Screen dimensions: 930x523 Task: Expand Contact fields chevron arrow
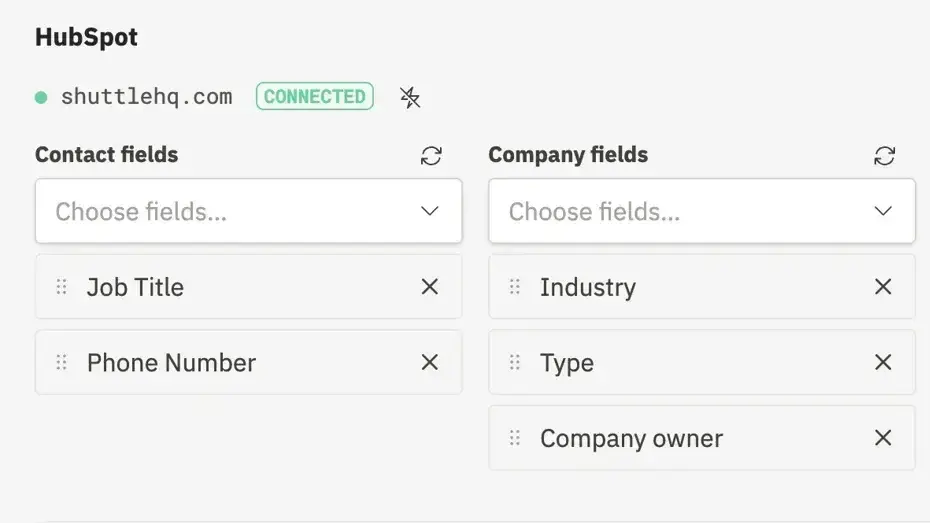tap(430, 211)
